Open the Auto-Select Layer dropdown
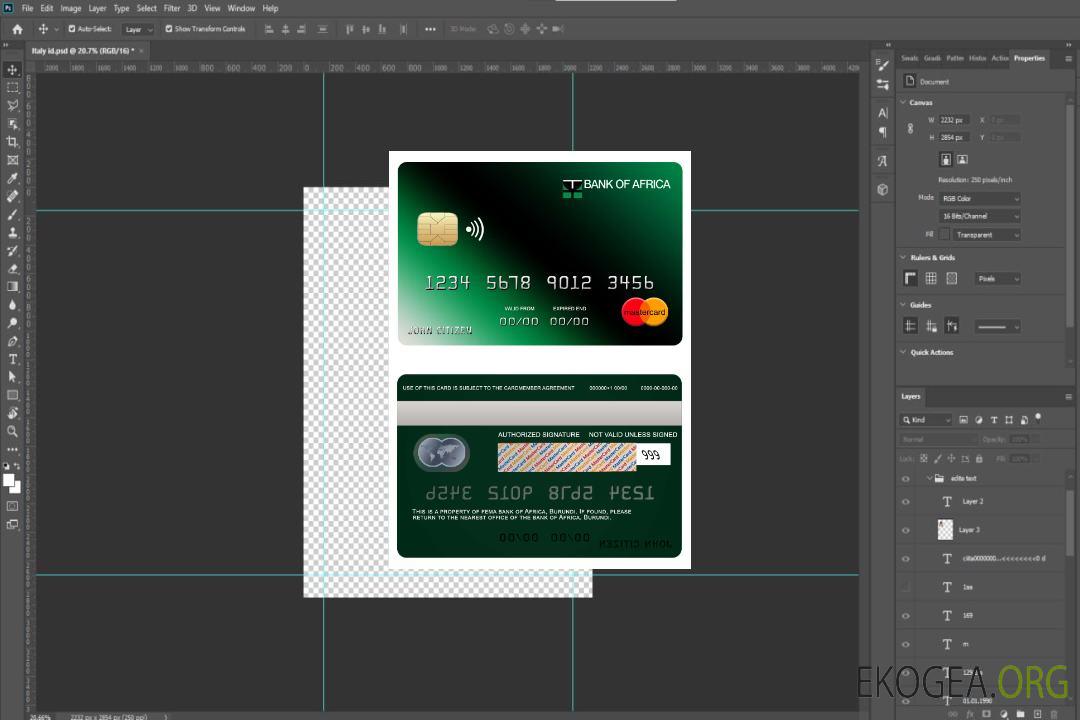This screenshot has width=1080, height=720. [138, 29]
